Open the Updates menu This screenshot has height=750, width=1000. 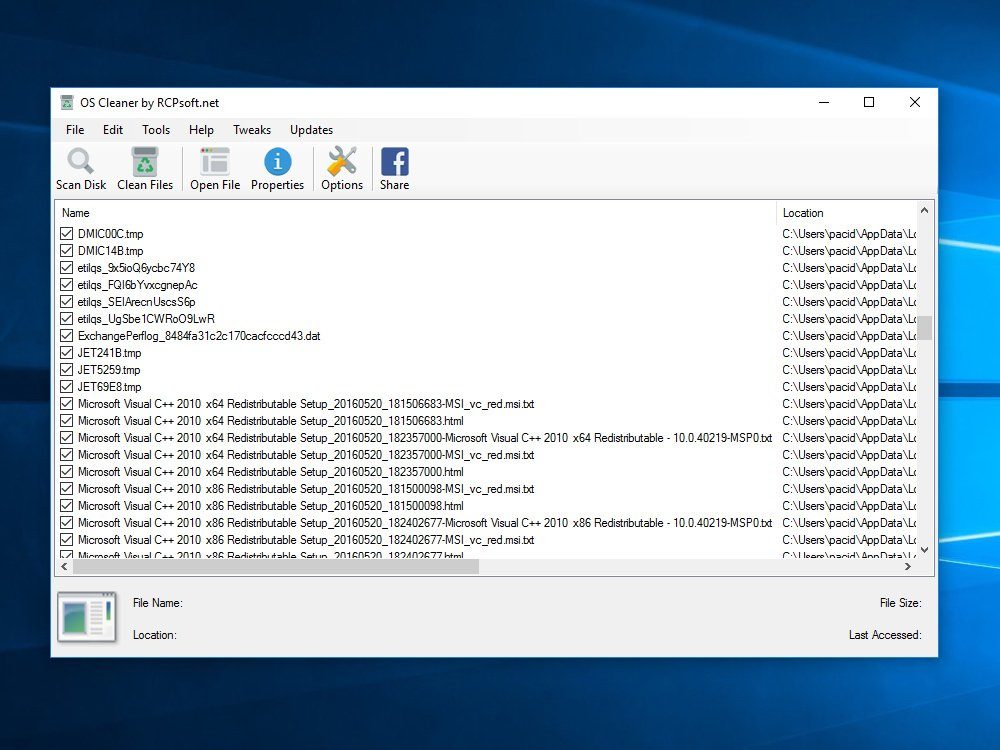coord(311,129)
